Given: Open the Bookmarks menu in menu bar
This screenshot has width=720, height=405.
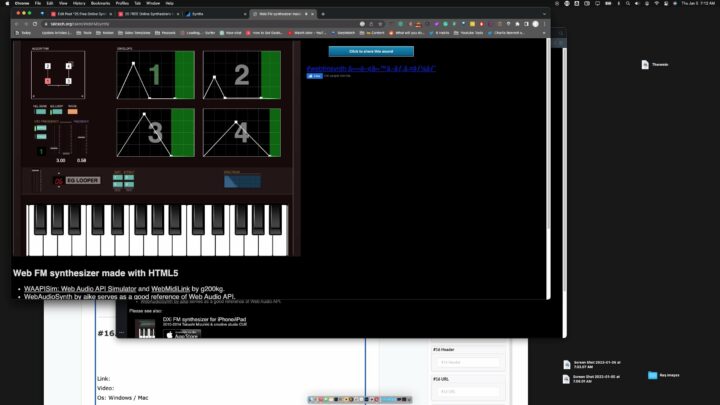Looking at the screenshot, I should tap(99, 3).
